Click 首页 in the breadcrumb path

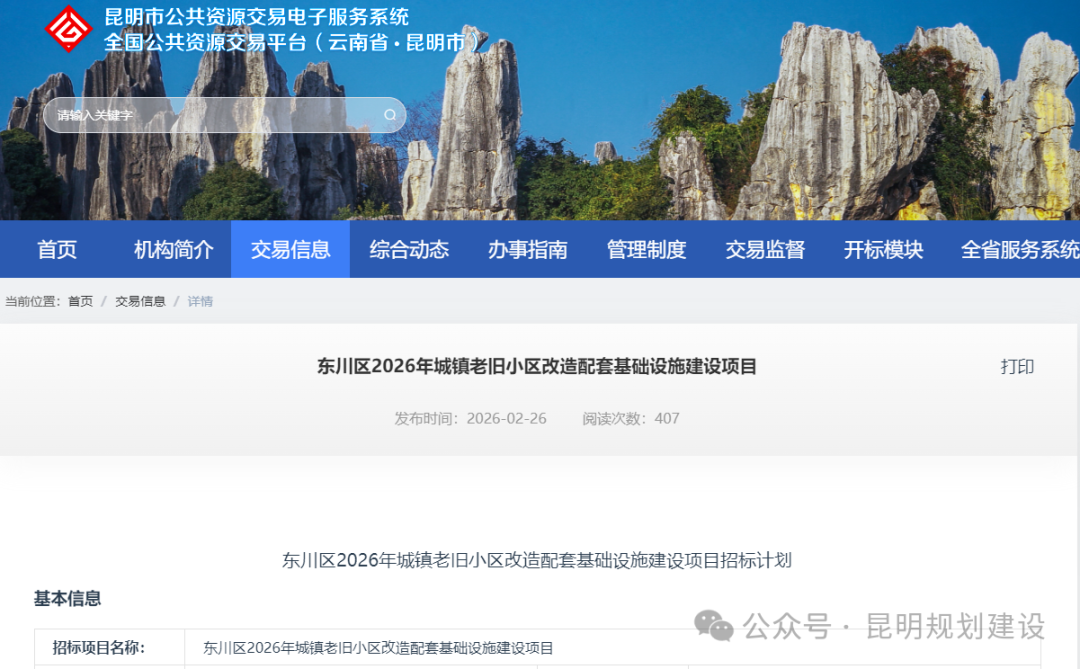(79, 300)
